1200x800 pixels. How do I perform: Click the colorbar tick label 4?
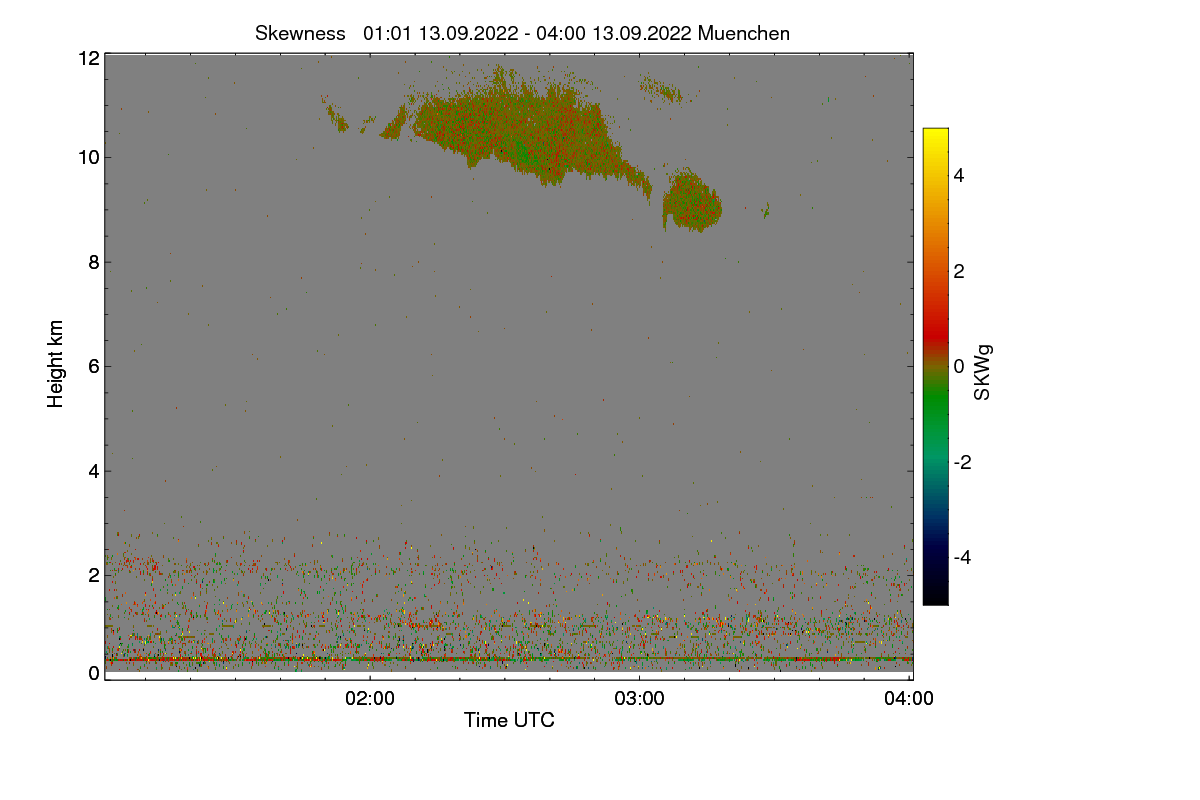click(959, 176)
